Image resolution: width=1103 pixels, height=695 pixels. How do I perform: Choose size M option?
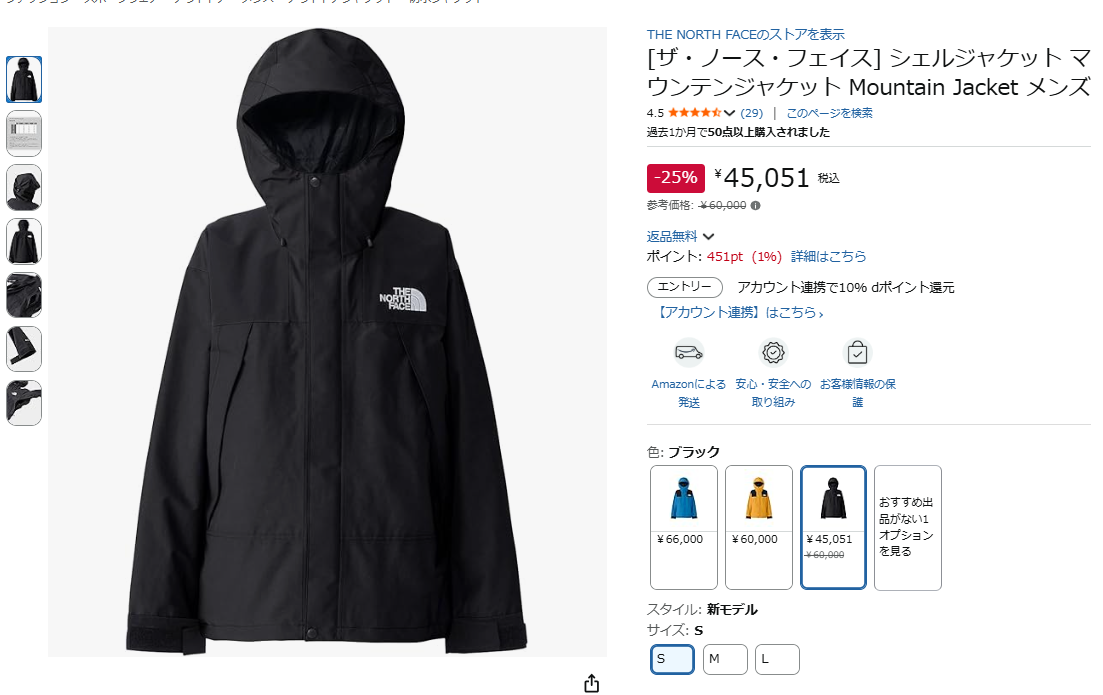point(725,659)
